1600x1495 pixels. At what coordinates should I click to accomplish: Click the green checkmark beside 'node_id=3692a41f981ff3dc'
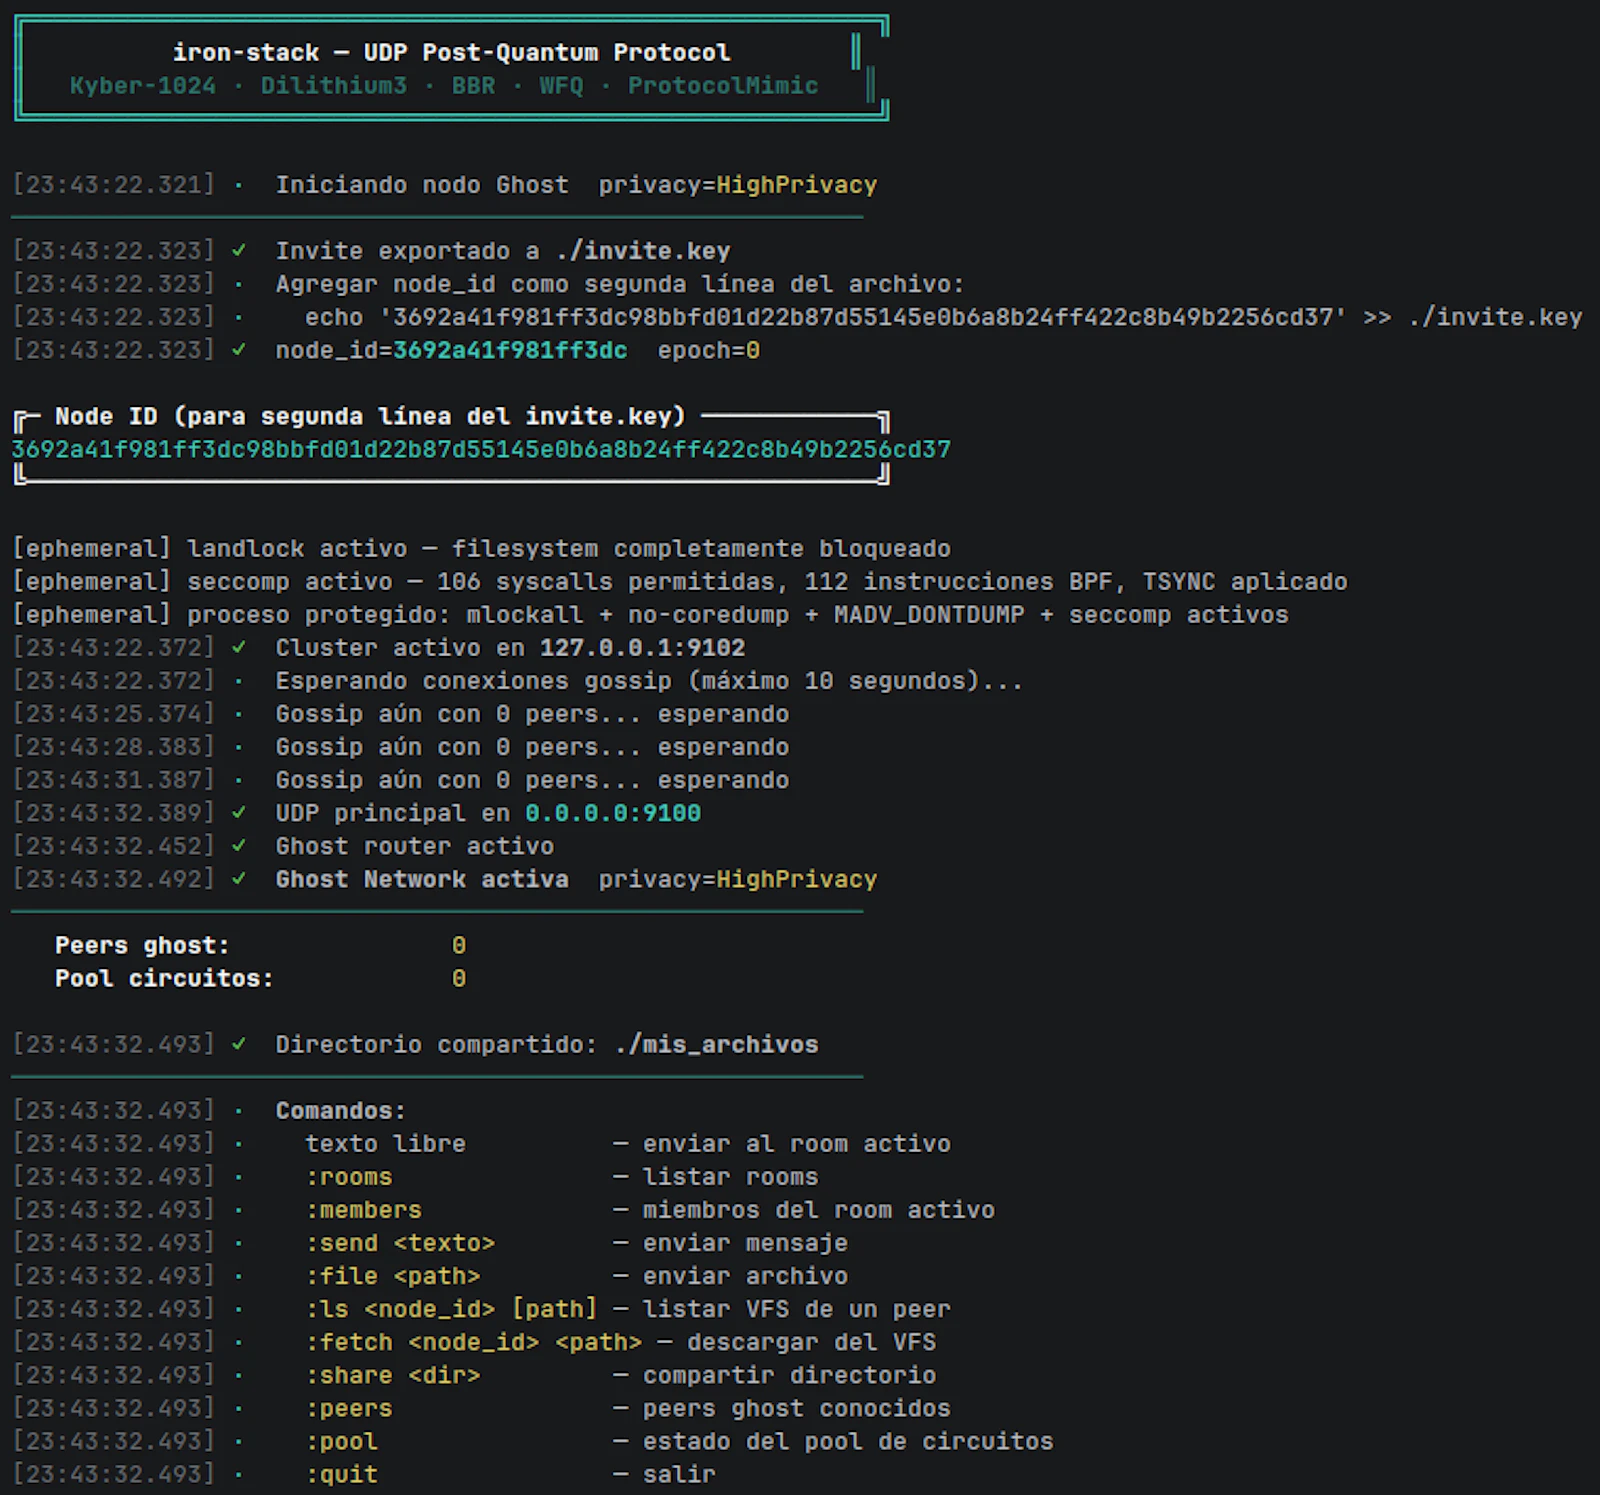click(239, 349)
